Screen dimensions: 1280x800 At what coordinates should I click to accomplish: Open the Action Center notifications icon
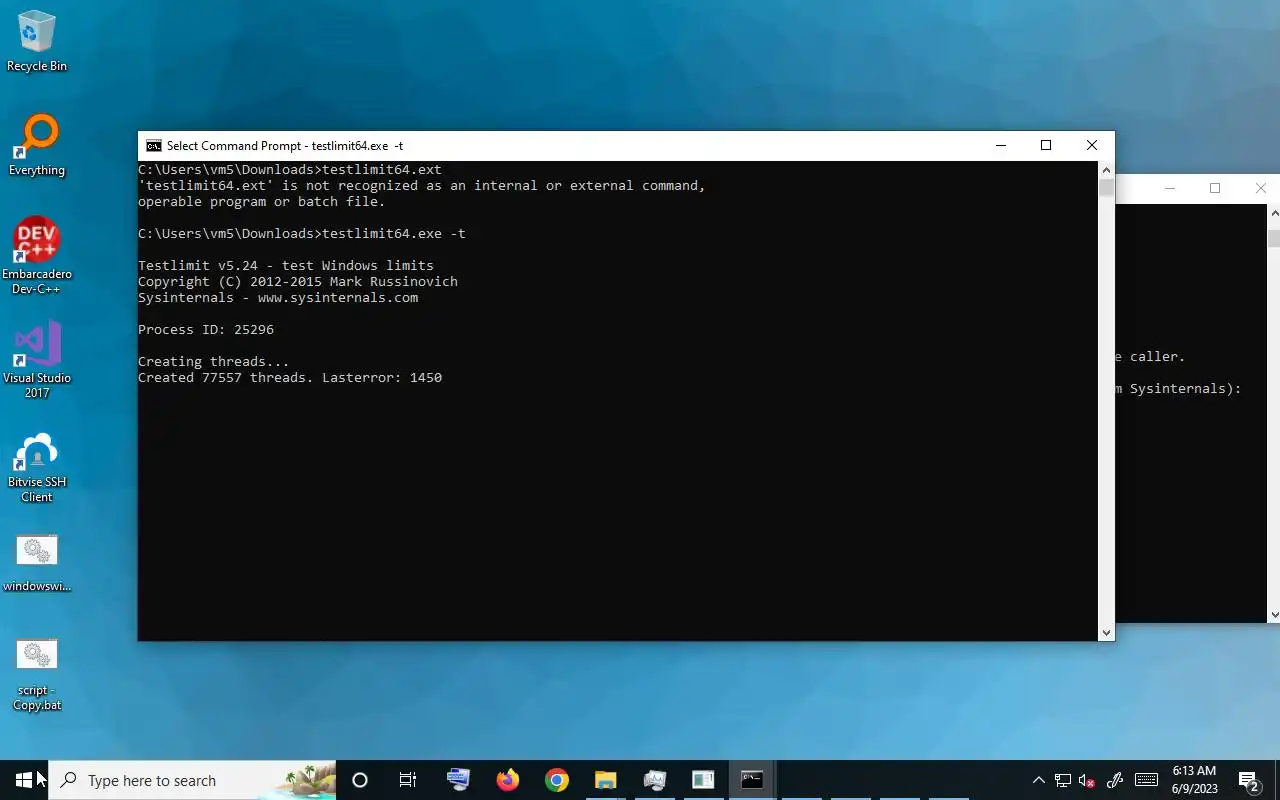(x=1249, y=780)
